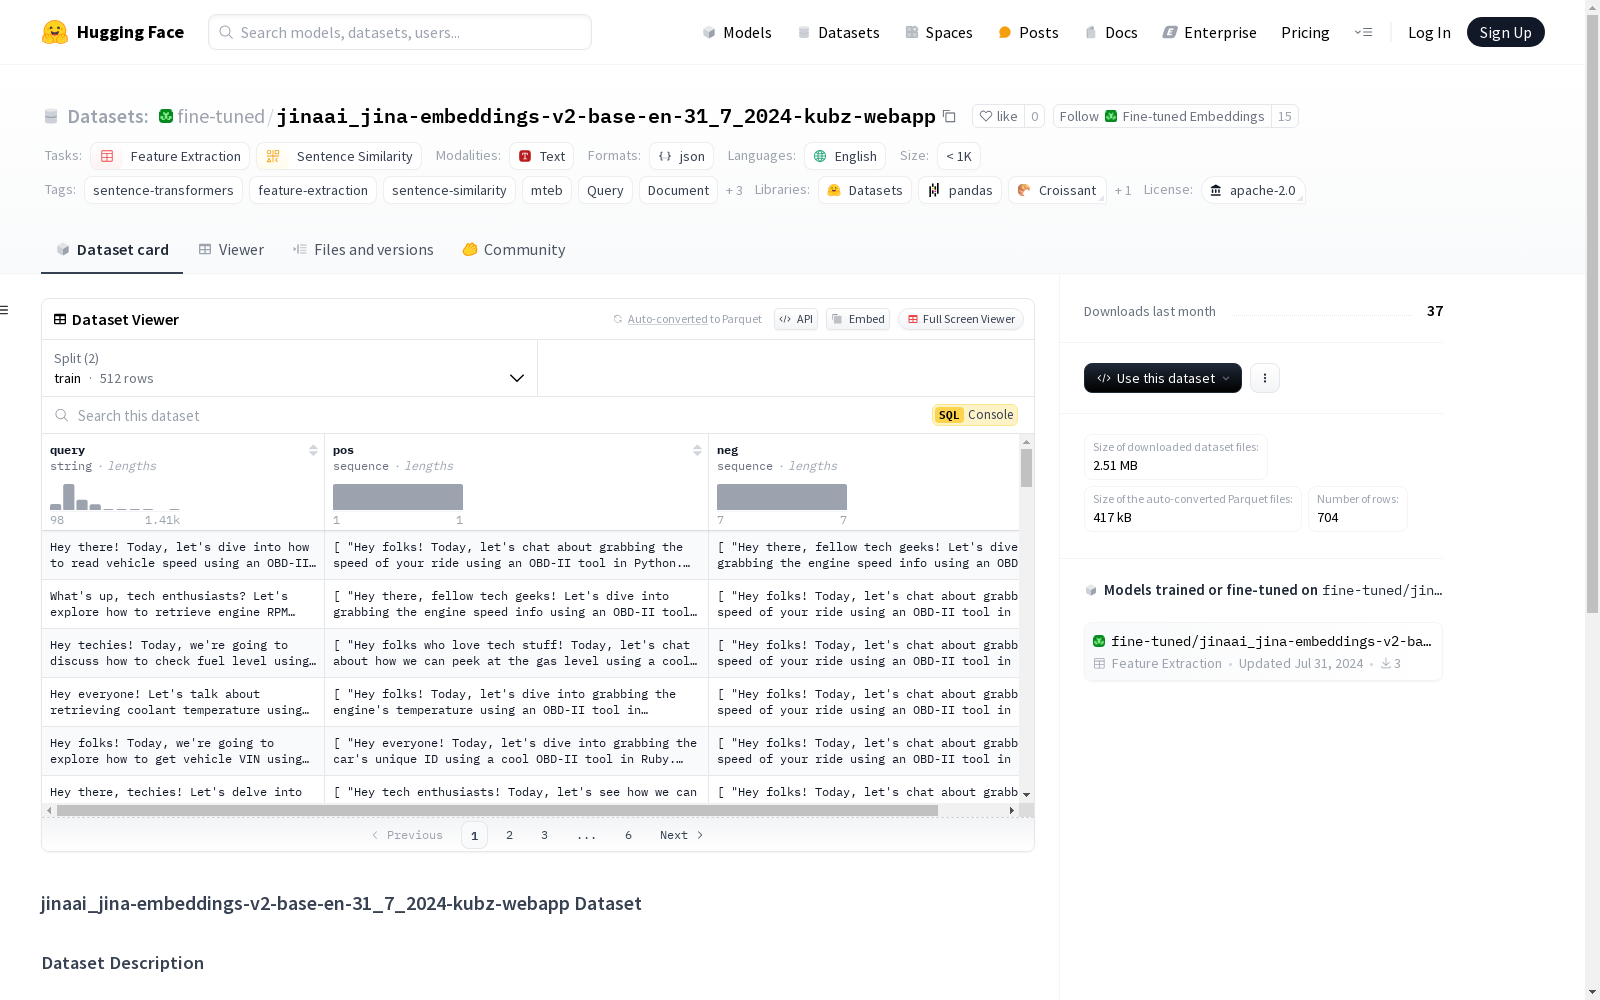Open the Croissant library dropdown
The height and width of the screenshot is (1000, 1600).
point(1057,190)
